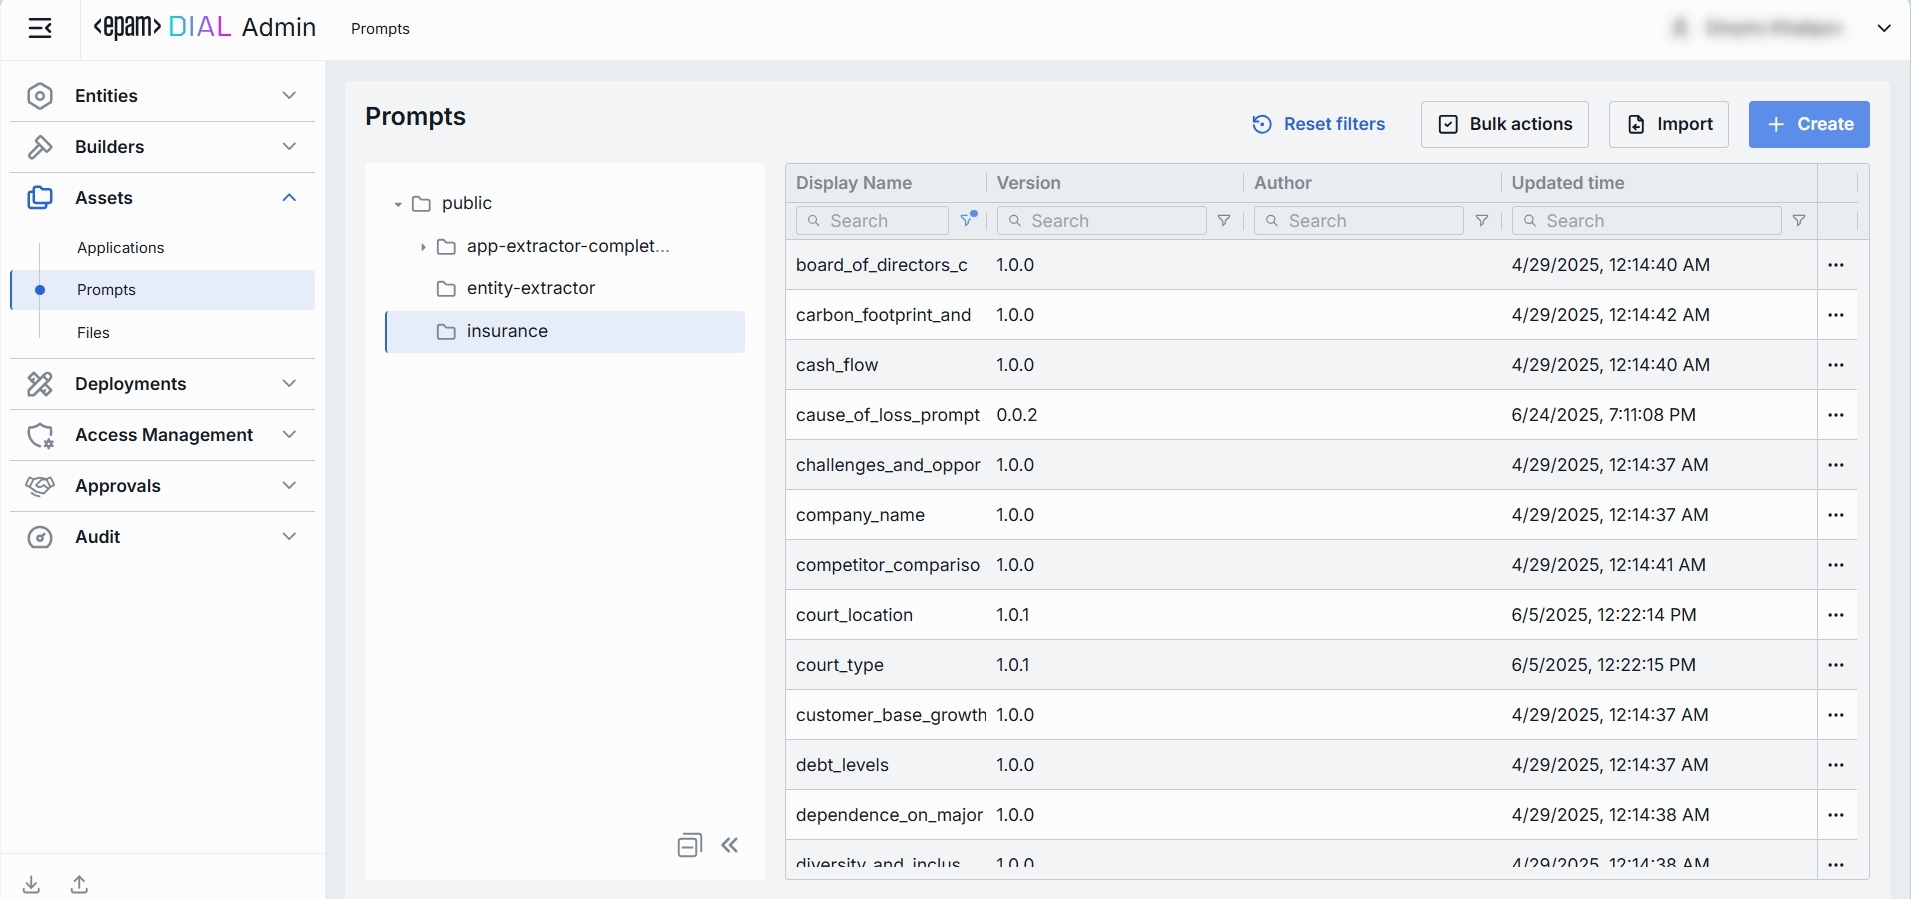
Task: Go to Files under Assets
Action: pos(94,333)
